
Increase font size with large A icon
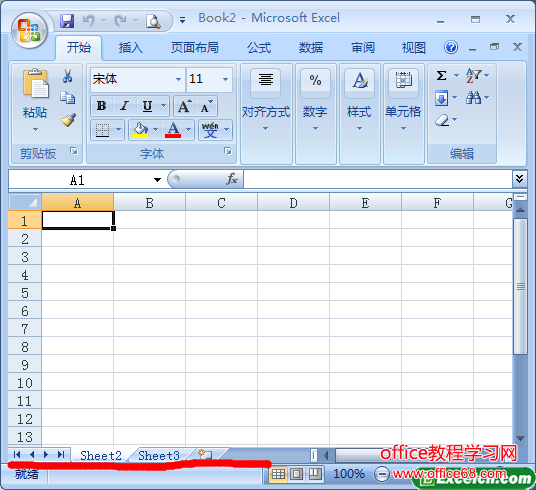pos(185,106)
